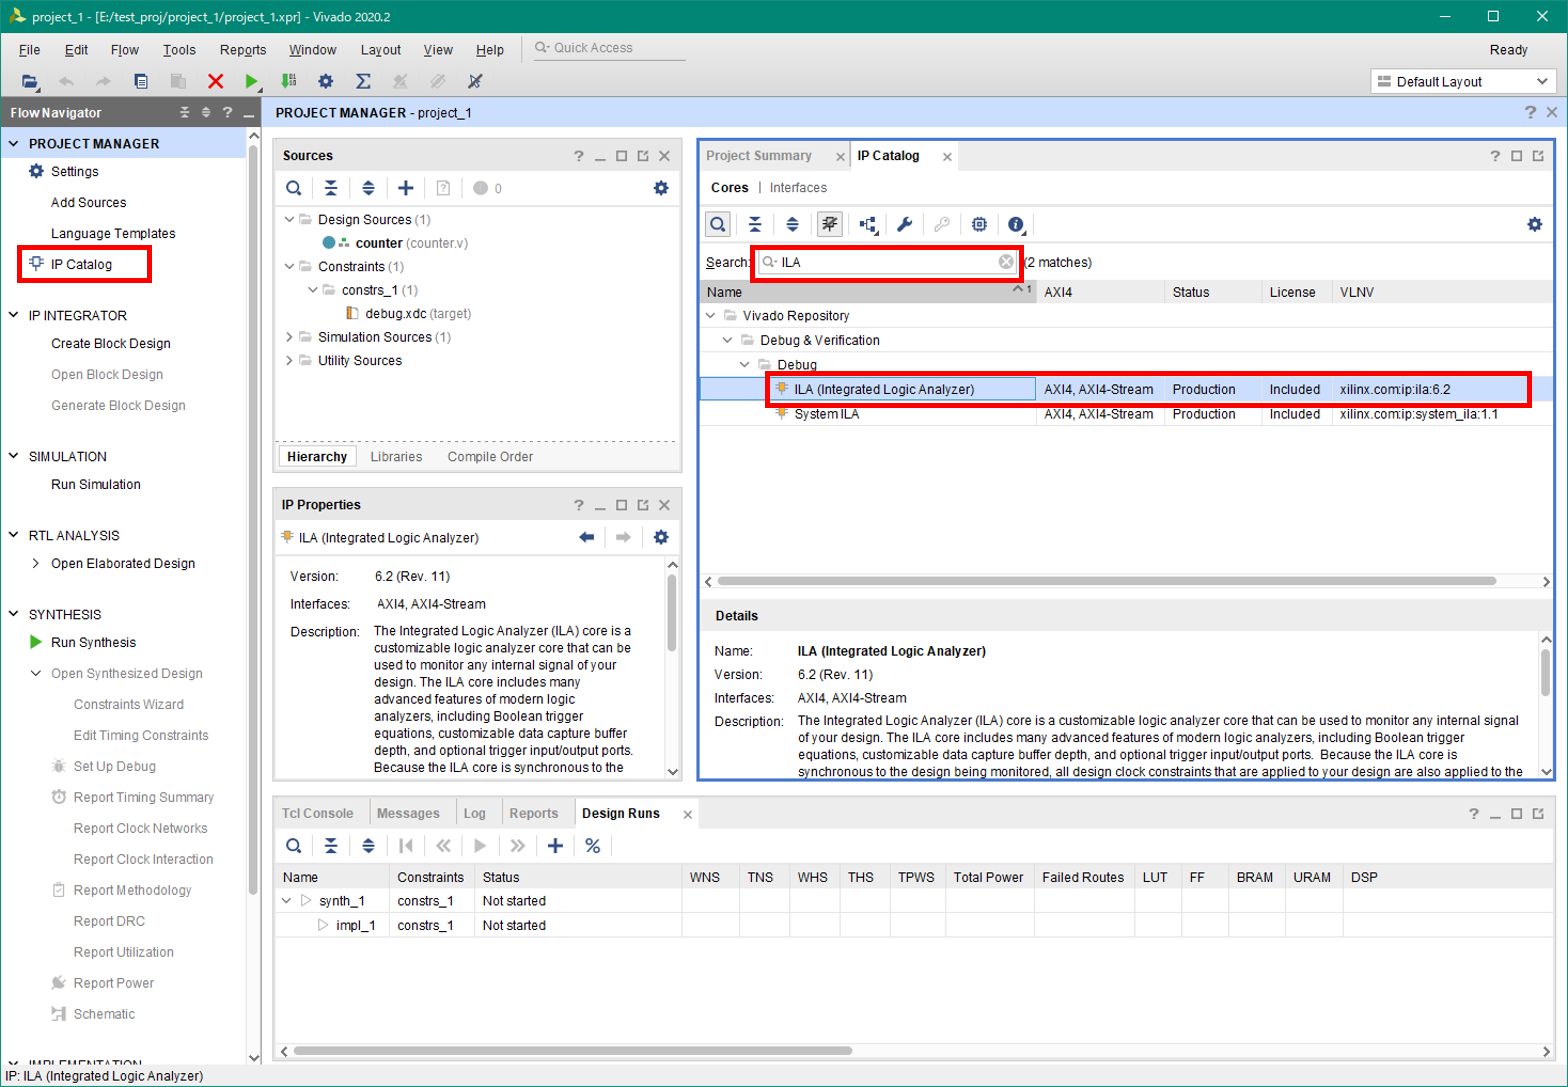The width and height of the screenshot is (1568, 1087).
Task: Select counter (counter.v) source
Action: (x=395, y=243)
